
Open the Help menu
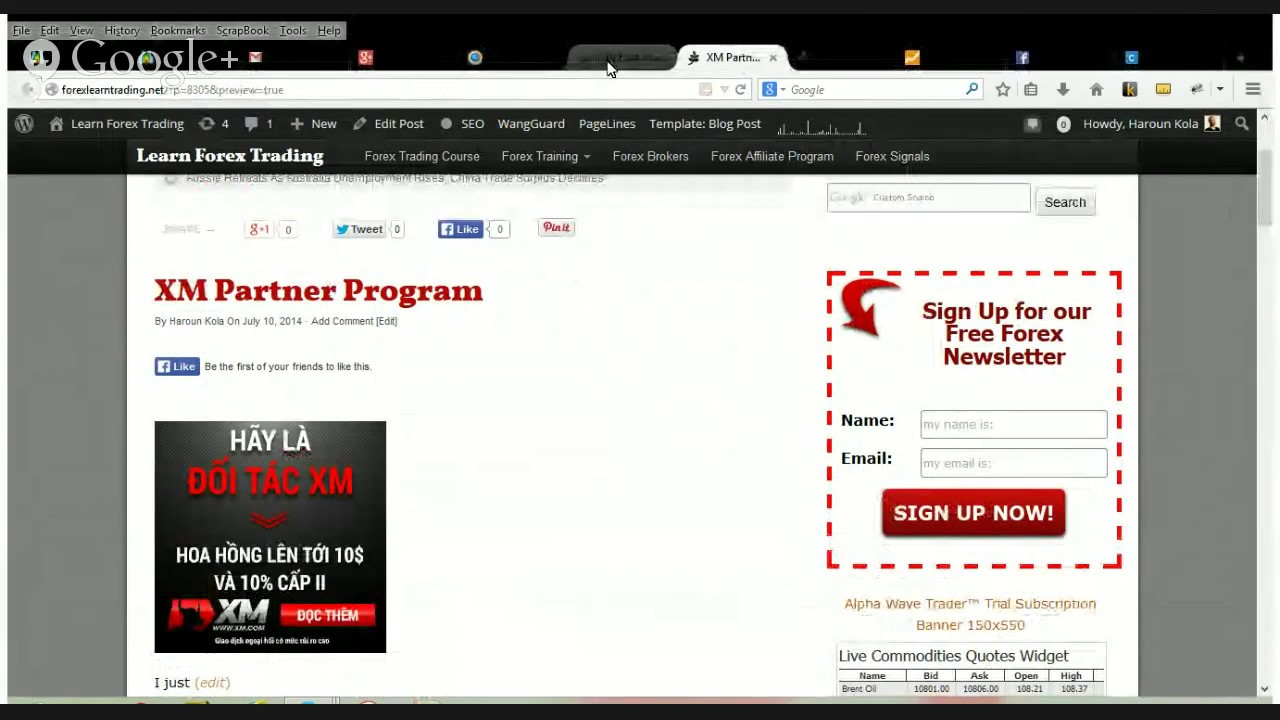coord(329,31)
